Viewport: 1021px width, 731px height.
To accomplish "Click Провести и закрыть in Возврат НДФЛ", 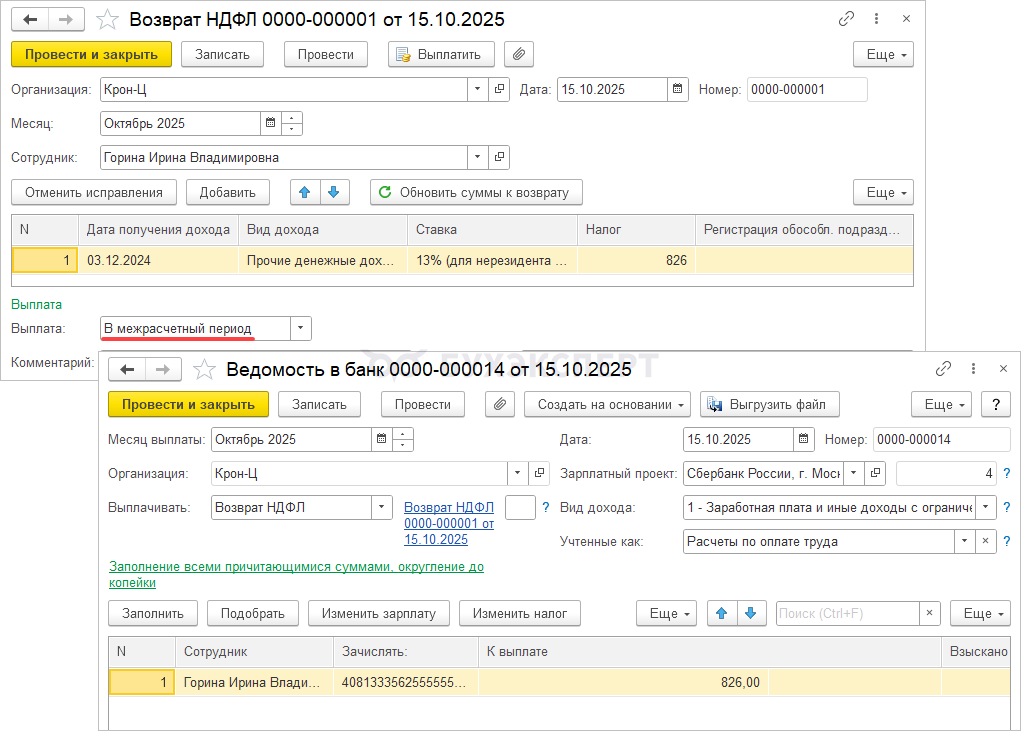I will click(91, 55).
